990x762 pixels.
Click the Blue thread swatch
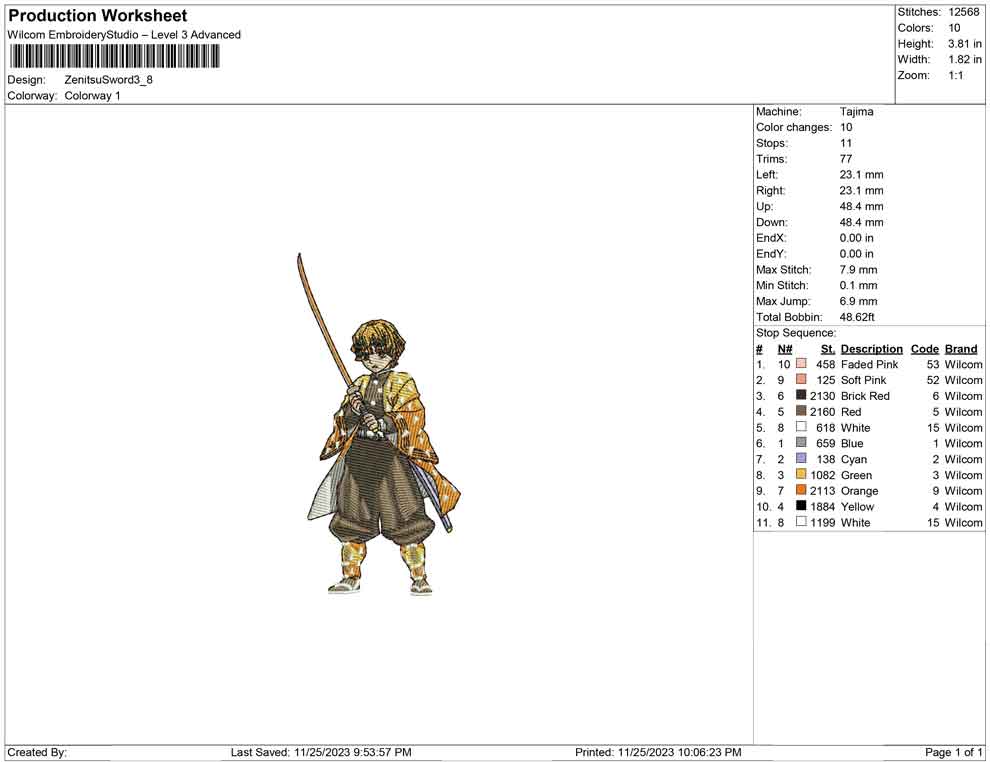click(801, 443)
